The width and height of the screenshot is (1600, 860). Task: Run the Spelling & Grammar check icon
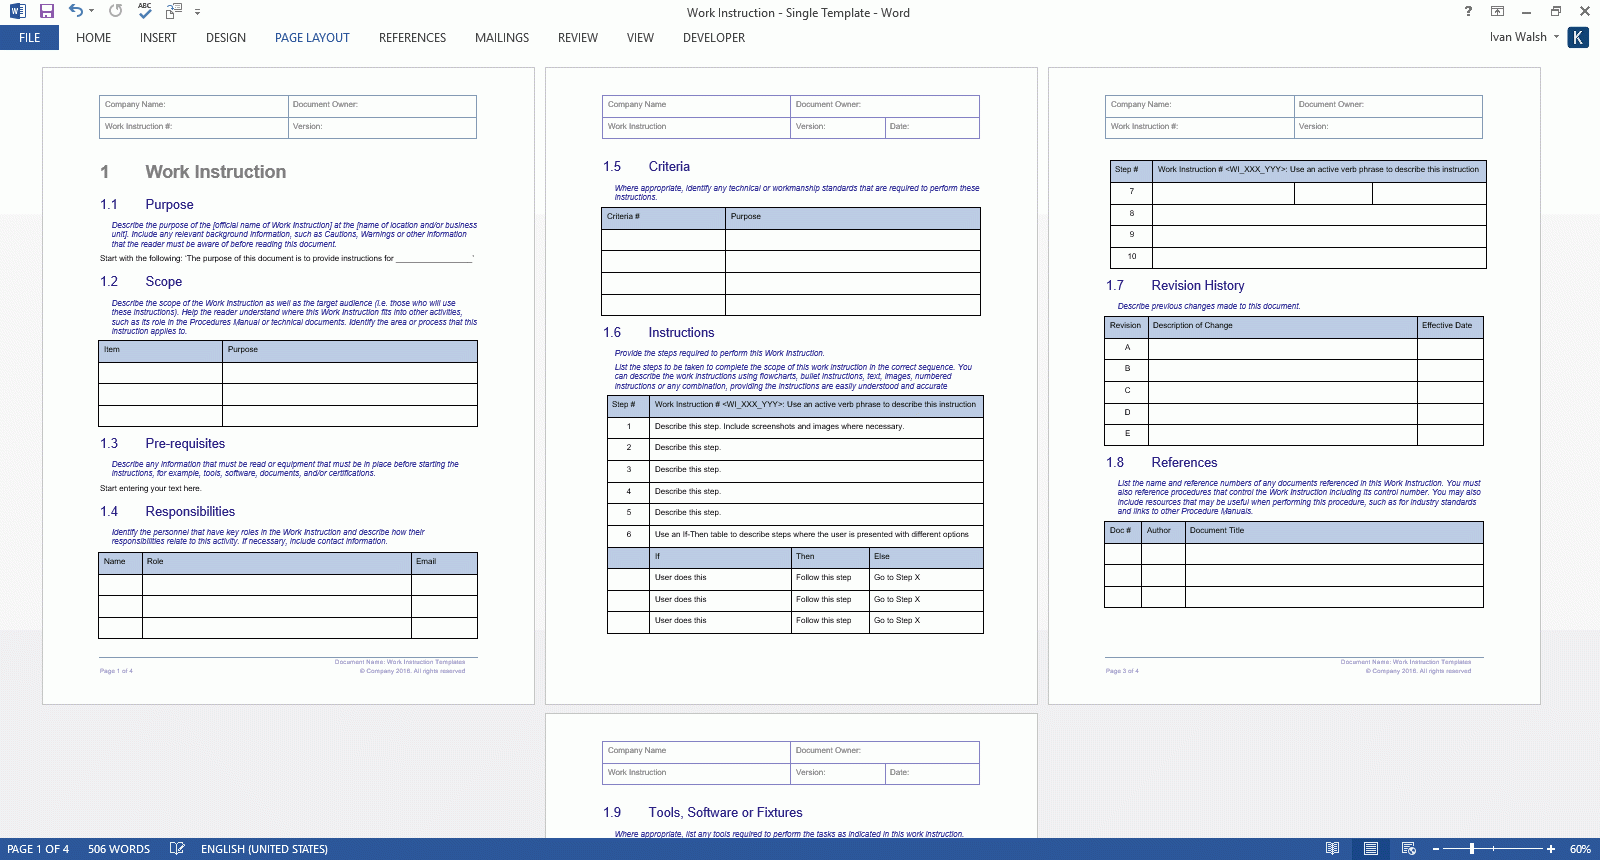[x=145, y=11]
